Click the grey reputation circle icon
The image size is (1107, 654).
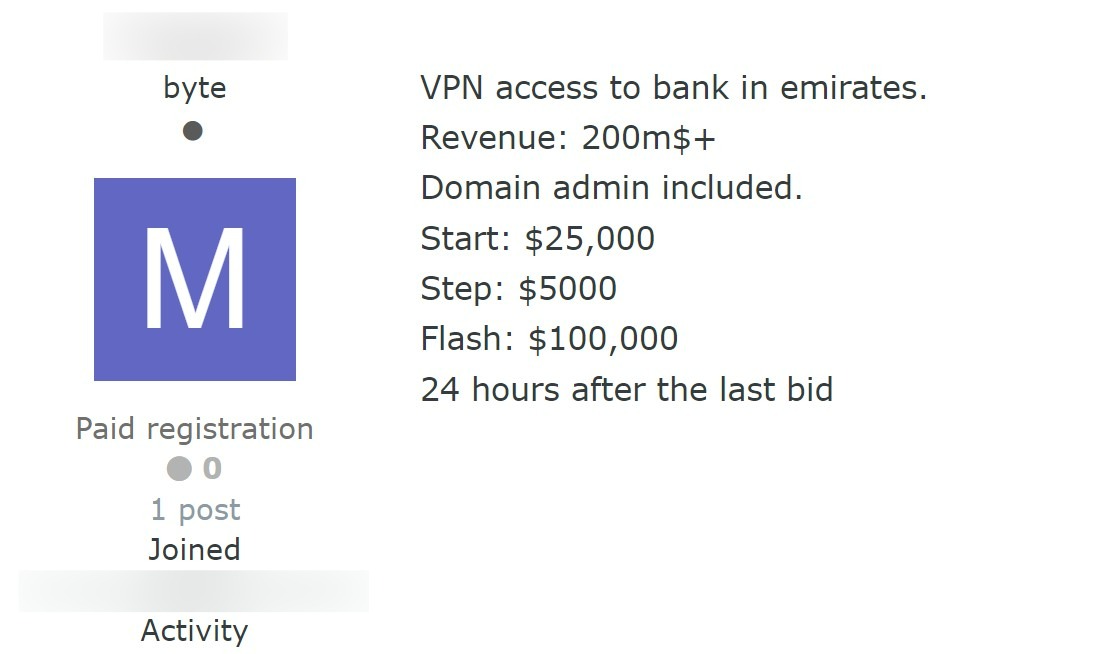pyautogui.click(x=179, y=468)
